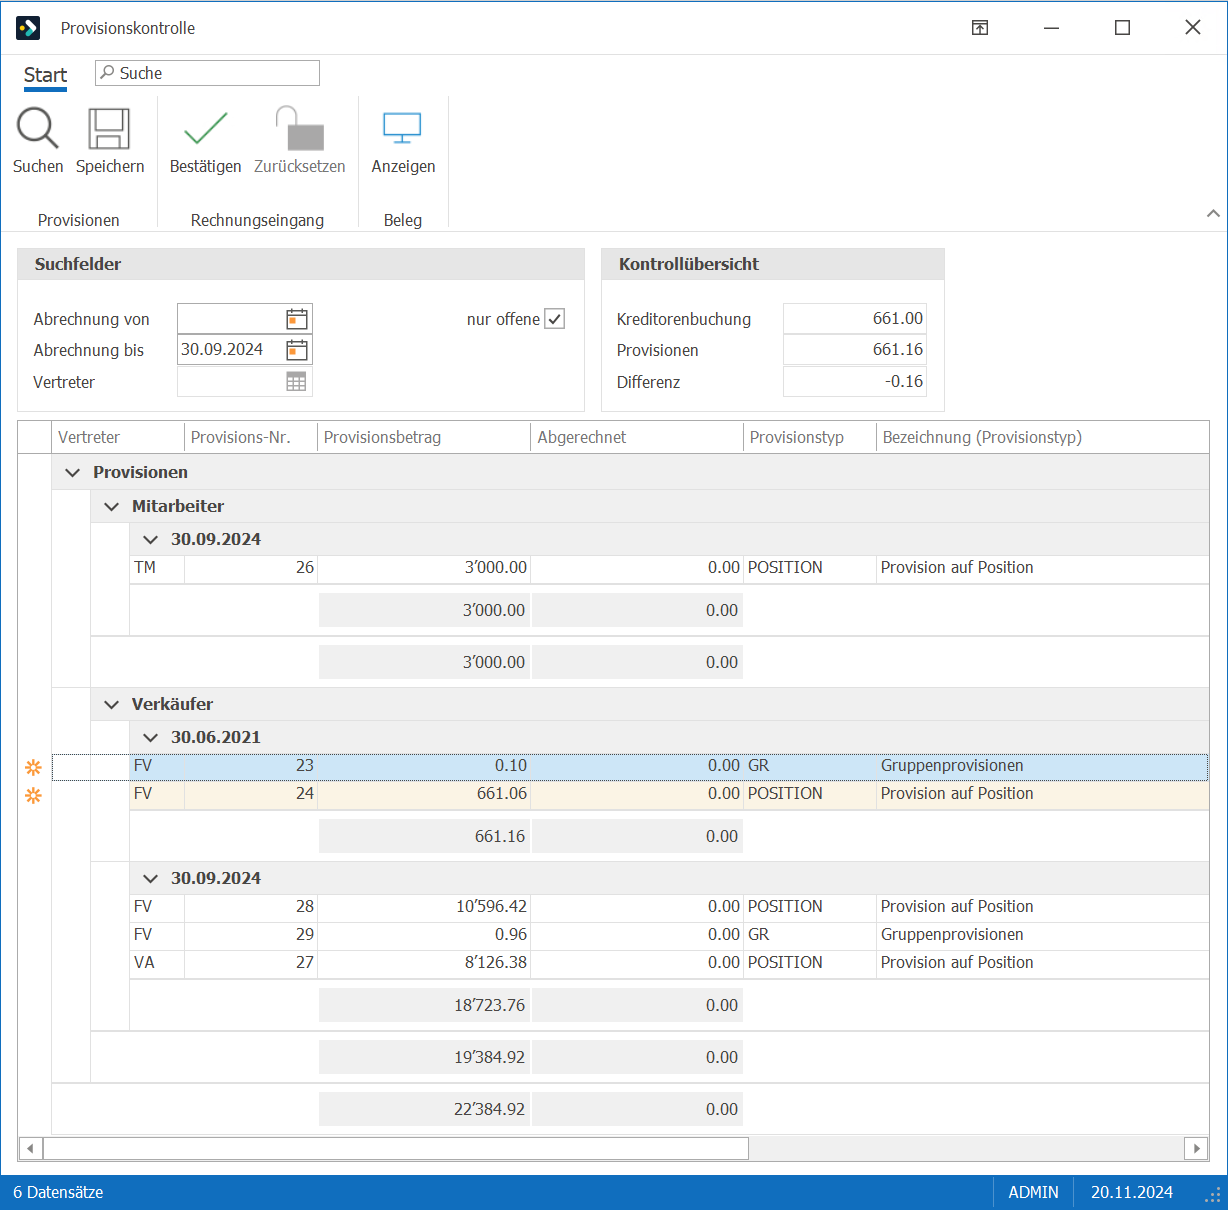The image size is (1228, 1210).
Task: Click the Provisions-Nr. column header
Action: coord(251,437)
